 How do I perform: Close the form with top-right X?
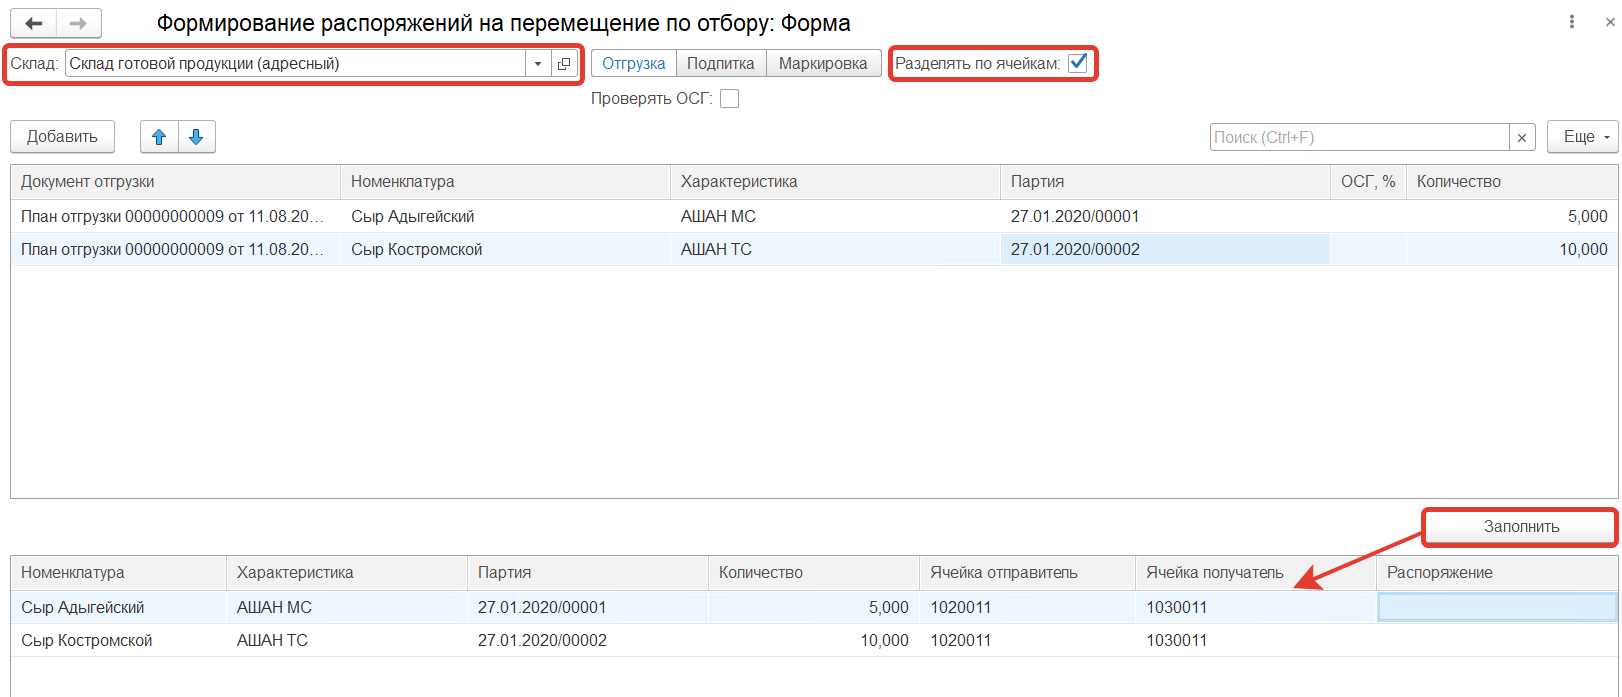click(x=1610, y=22)
